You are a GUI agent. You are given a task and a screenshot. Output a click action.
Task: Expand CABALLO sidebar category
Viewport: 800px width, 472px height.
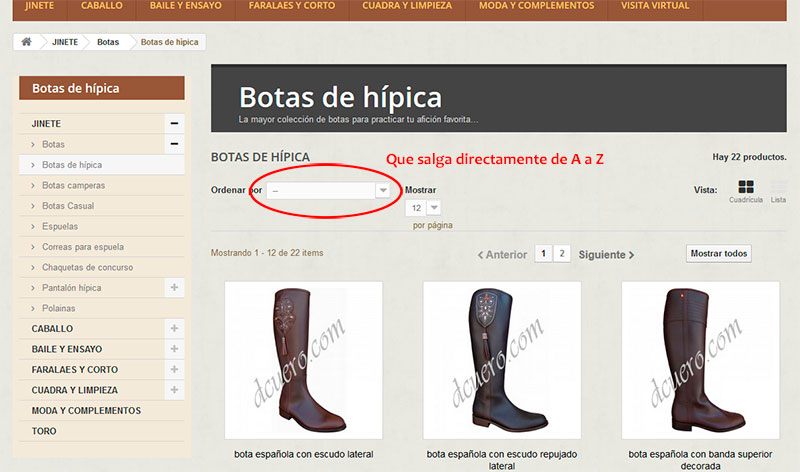point(174,328)
